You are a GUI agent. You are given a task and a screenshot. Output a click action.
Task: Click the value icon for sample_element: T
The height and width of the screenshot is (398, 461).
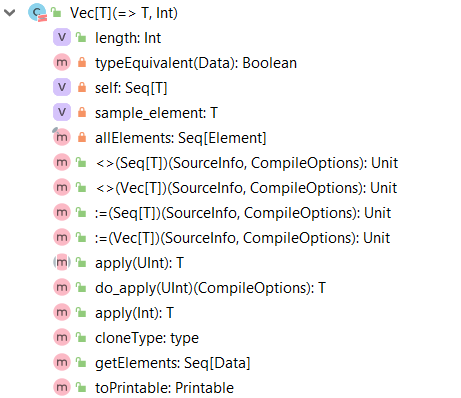click(x=62, y=112)
